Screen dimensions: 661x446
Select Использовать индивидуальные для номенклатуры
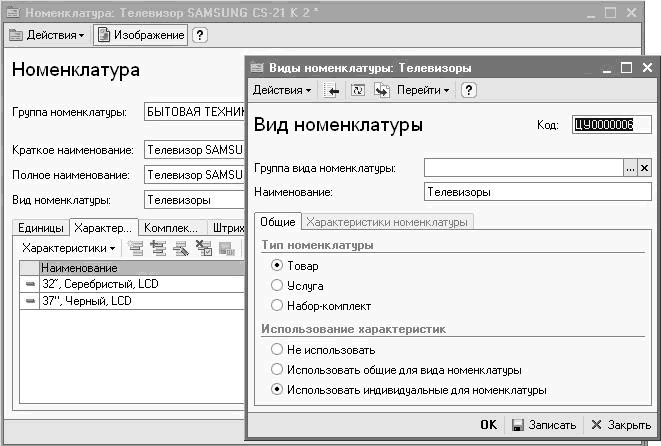coord(277,390)
